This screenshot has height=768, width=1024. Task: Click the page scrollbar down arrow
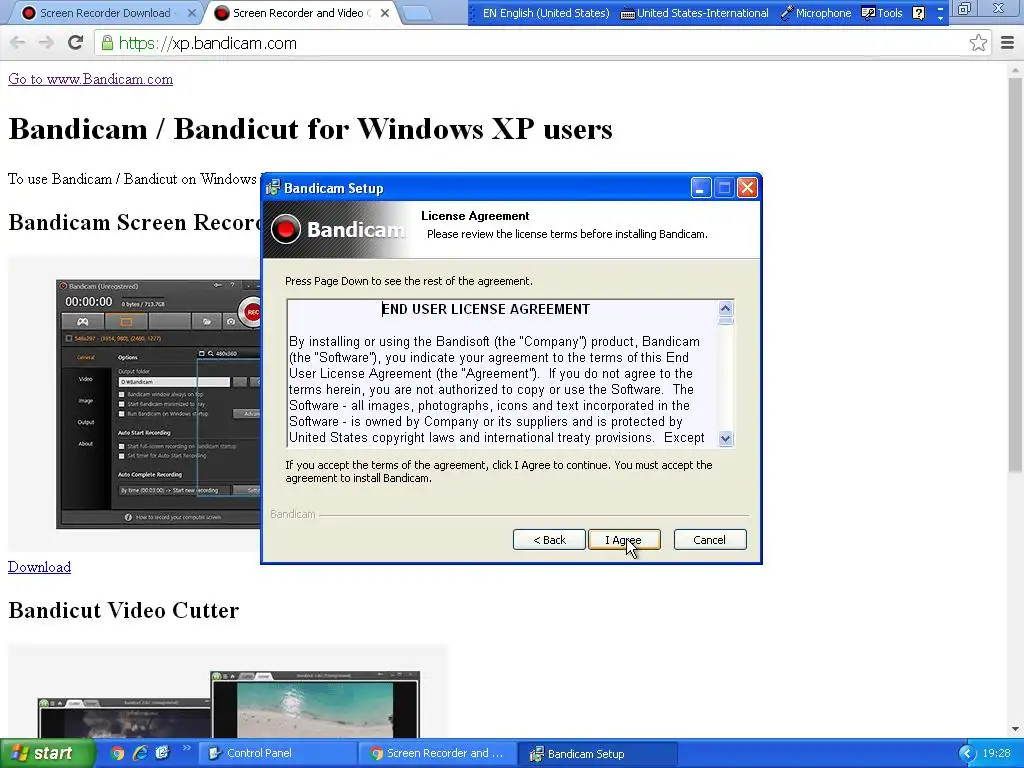click(x=1015, y=729)
